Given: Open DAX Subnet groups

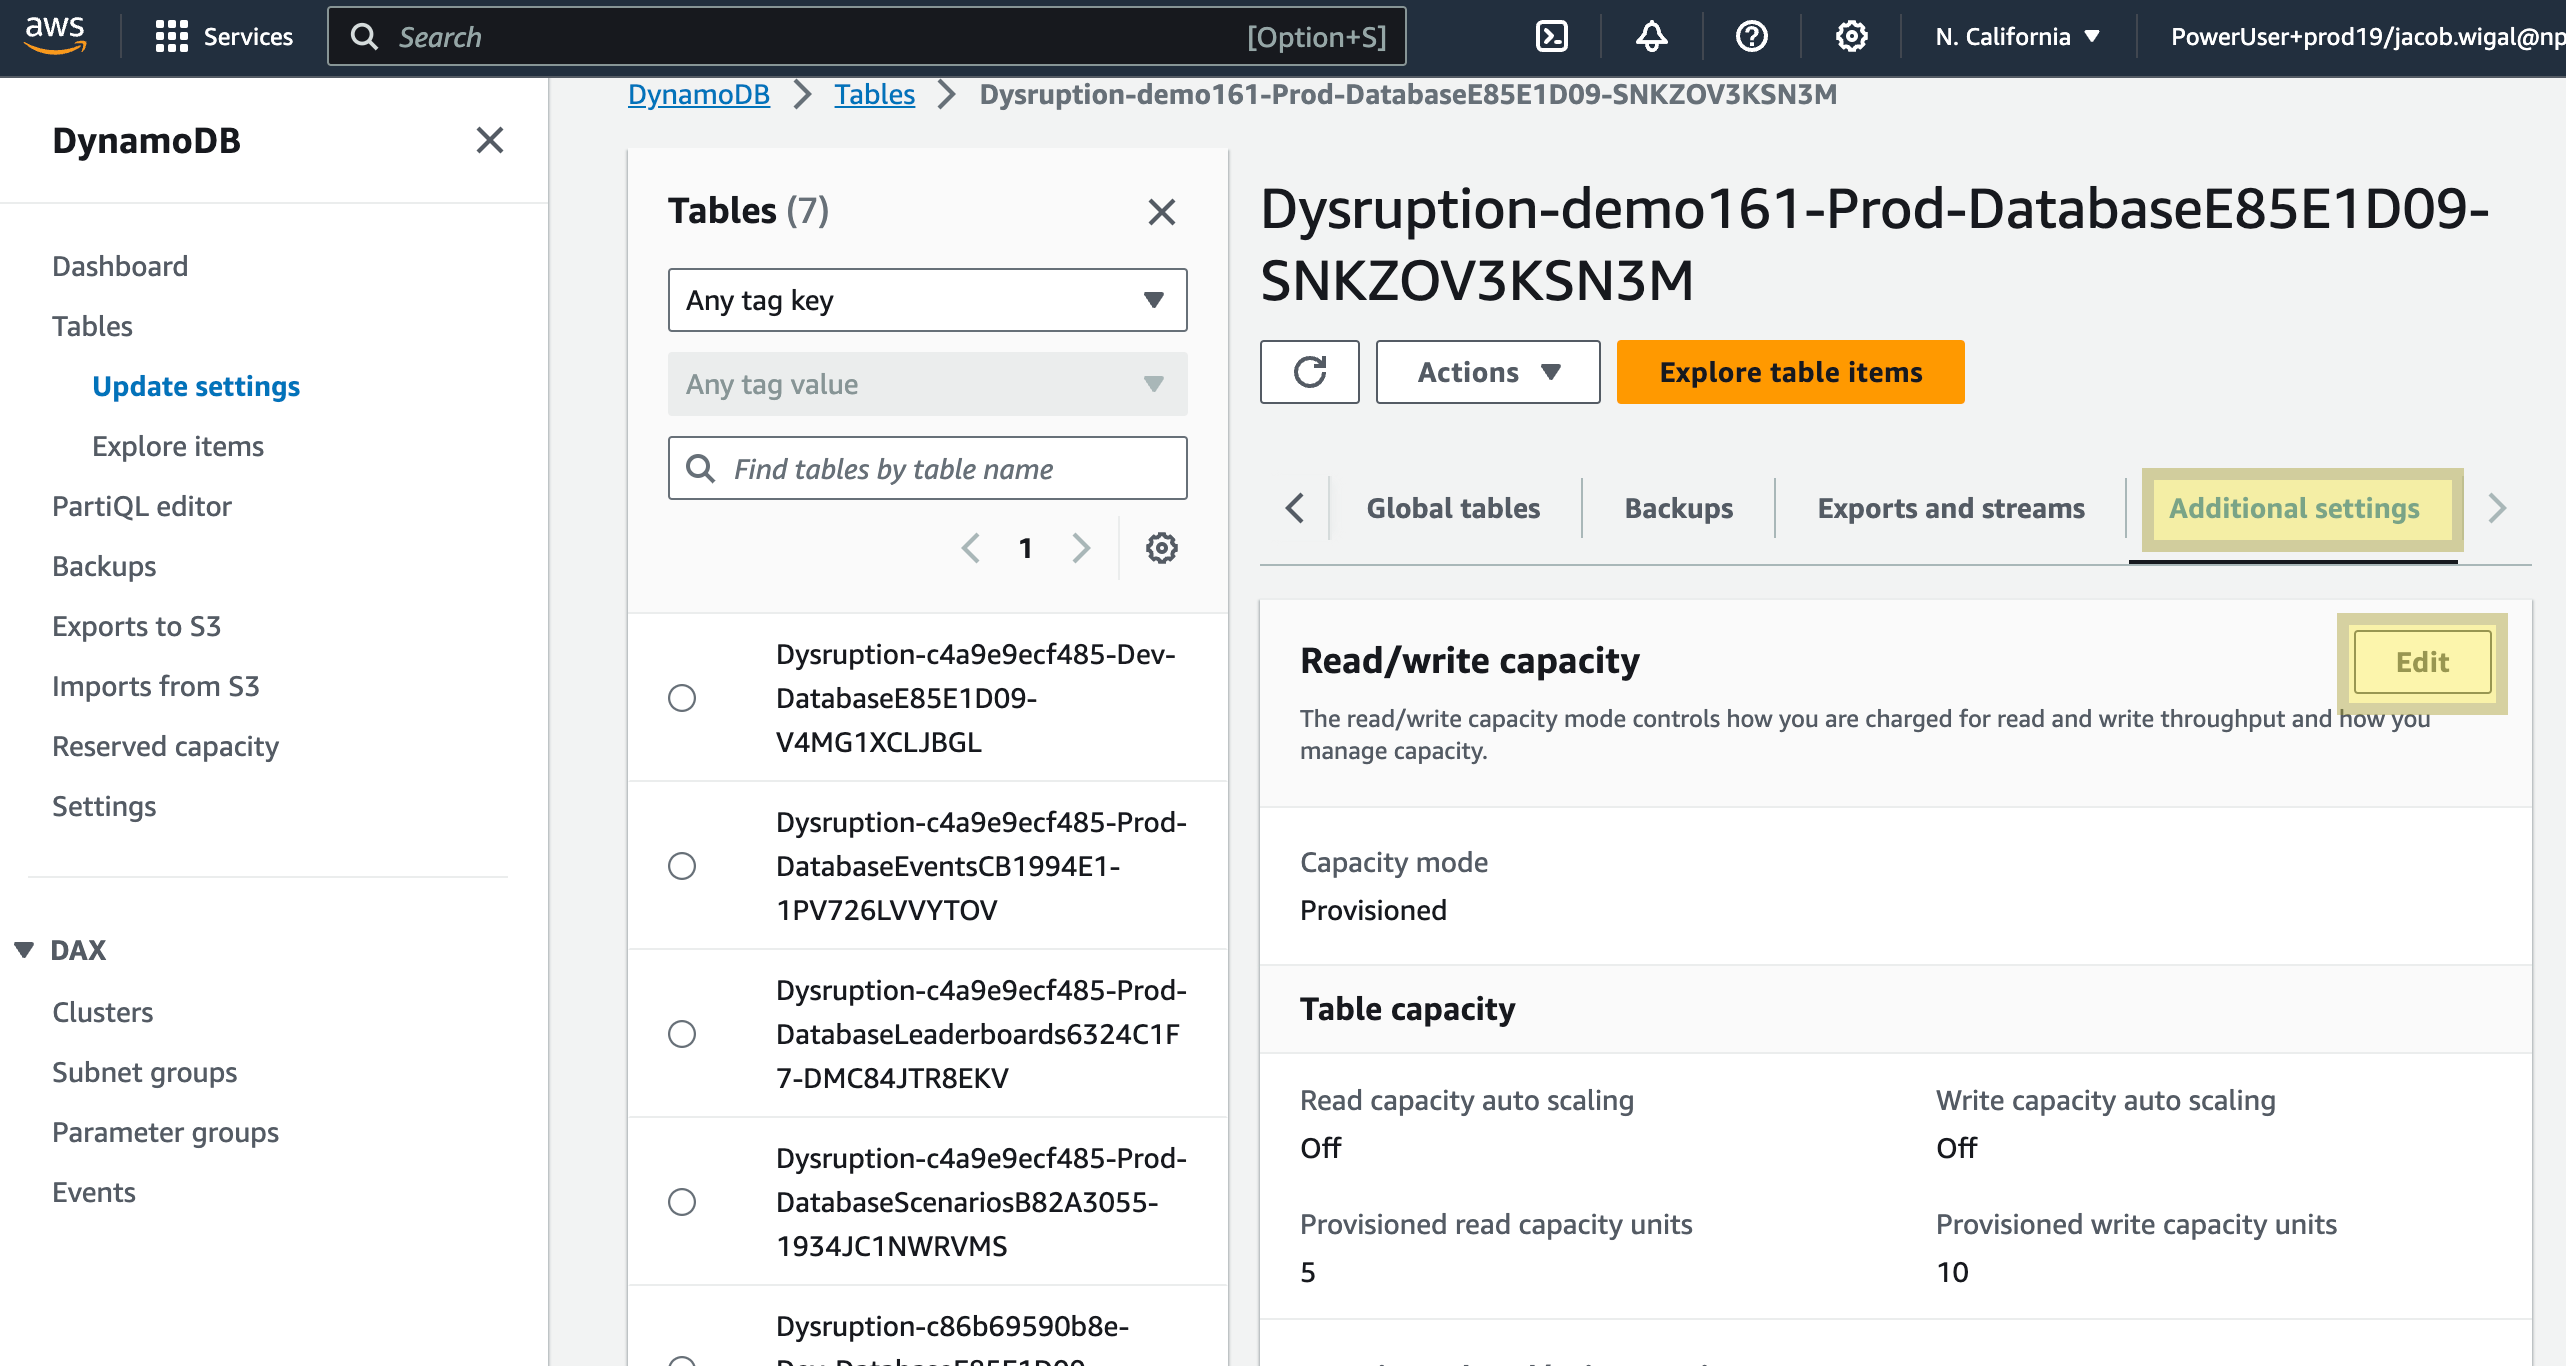Looking at the screenshot, I should [x=144, y=1072].
